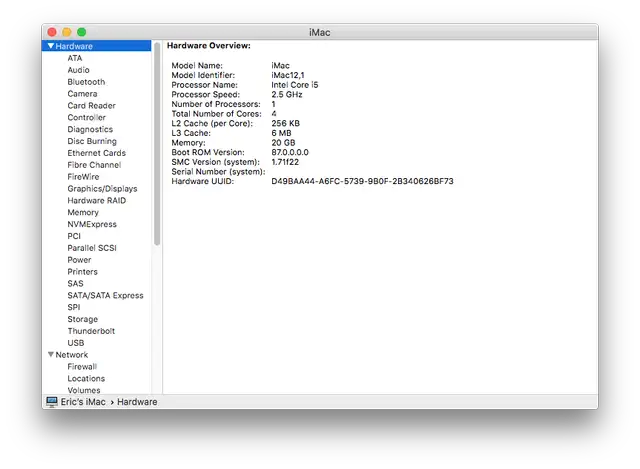The width and height of the screenshot is (640, 469).
Task: Click Hardware in the path bar
Action: click(x=137, y=402)
